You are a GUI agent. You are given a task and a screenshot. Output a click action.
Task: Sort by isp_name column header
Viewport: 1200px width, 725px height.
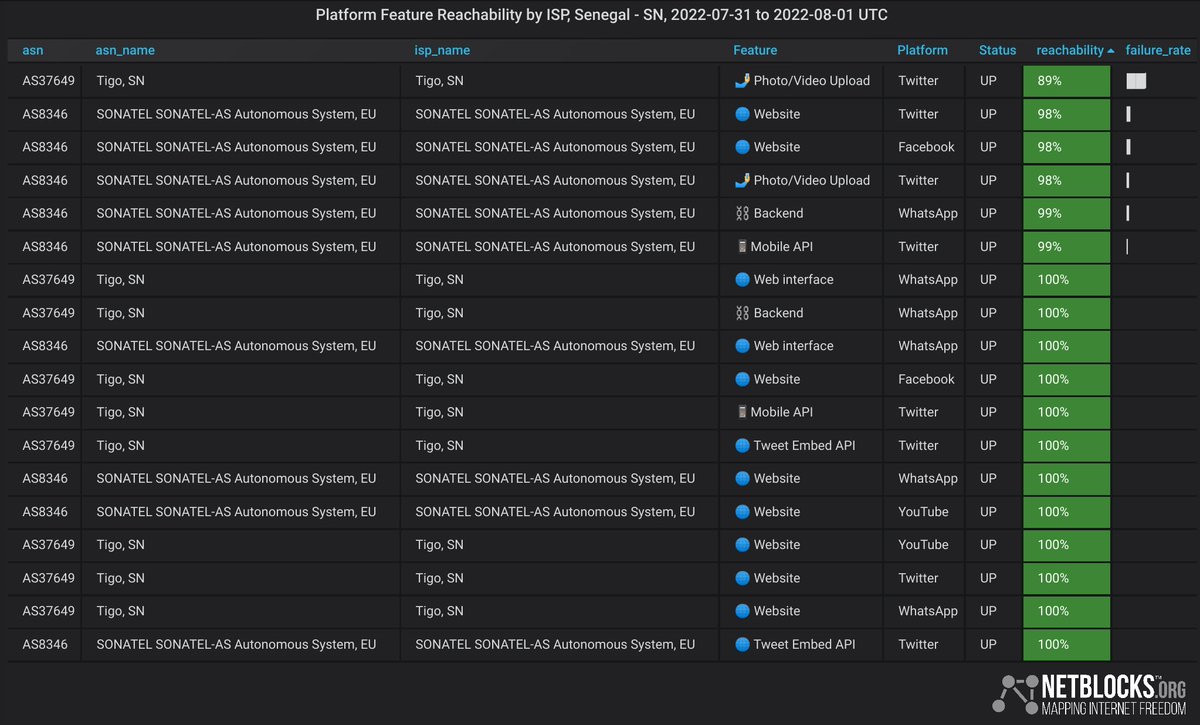442,50
